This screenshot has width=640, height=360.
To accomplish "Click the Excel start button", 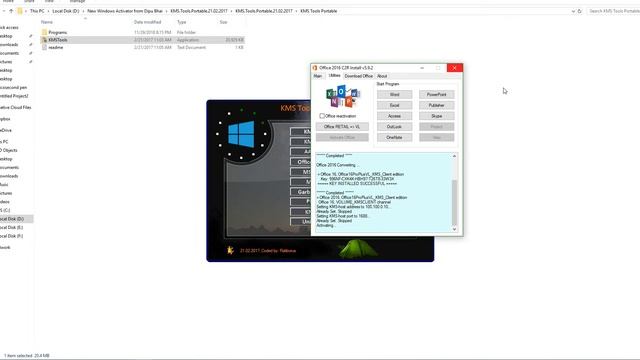I will [x=394, y=105].
